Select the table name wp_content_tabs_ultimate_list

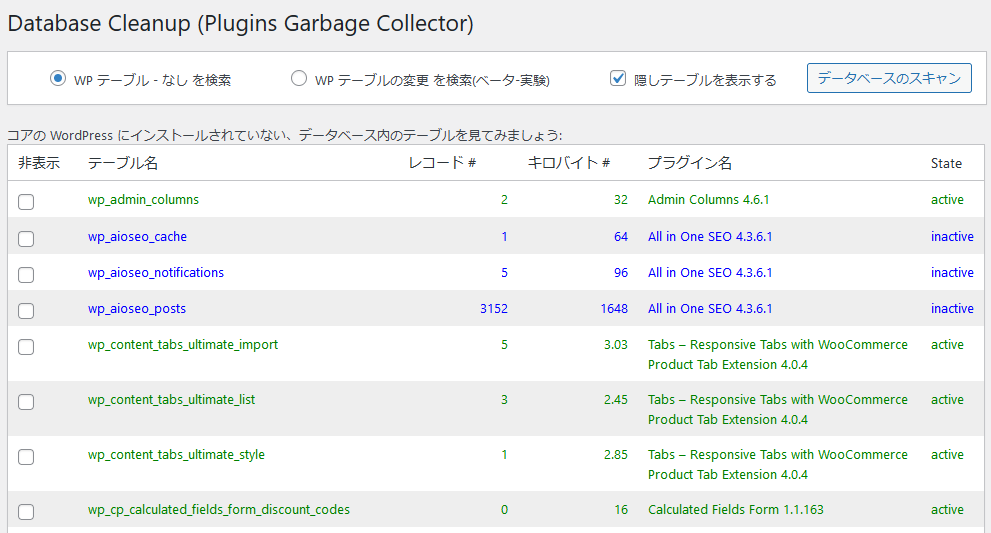(171, 400)
